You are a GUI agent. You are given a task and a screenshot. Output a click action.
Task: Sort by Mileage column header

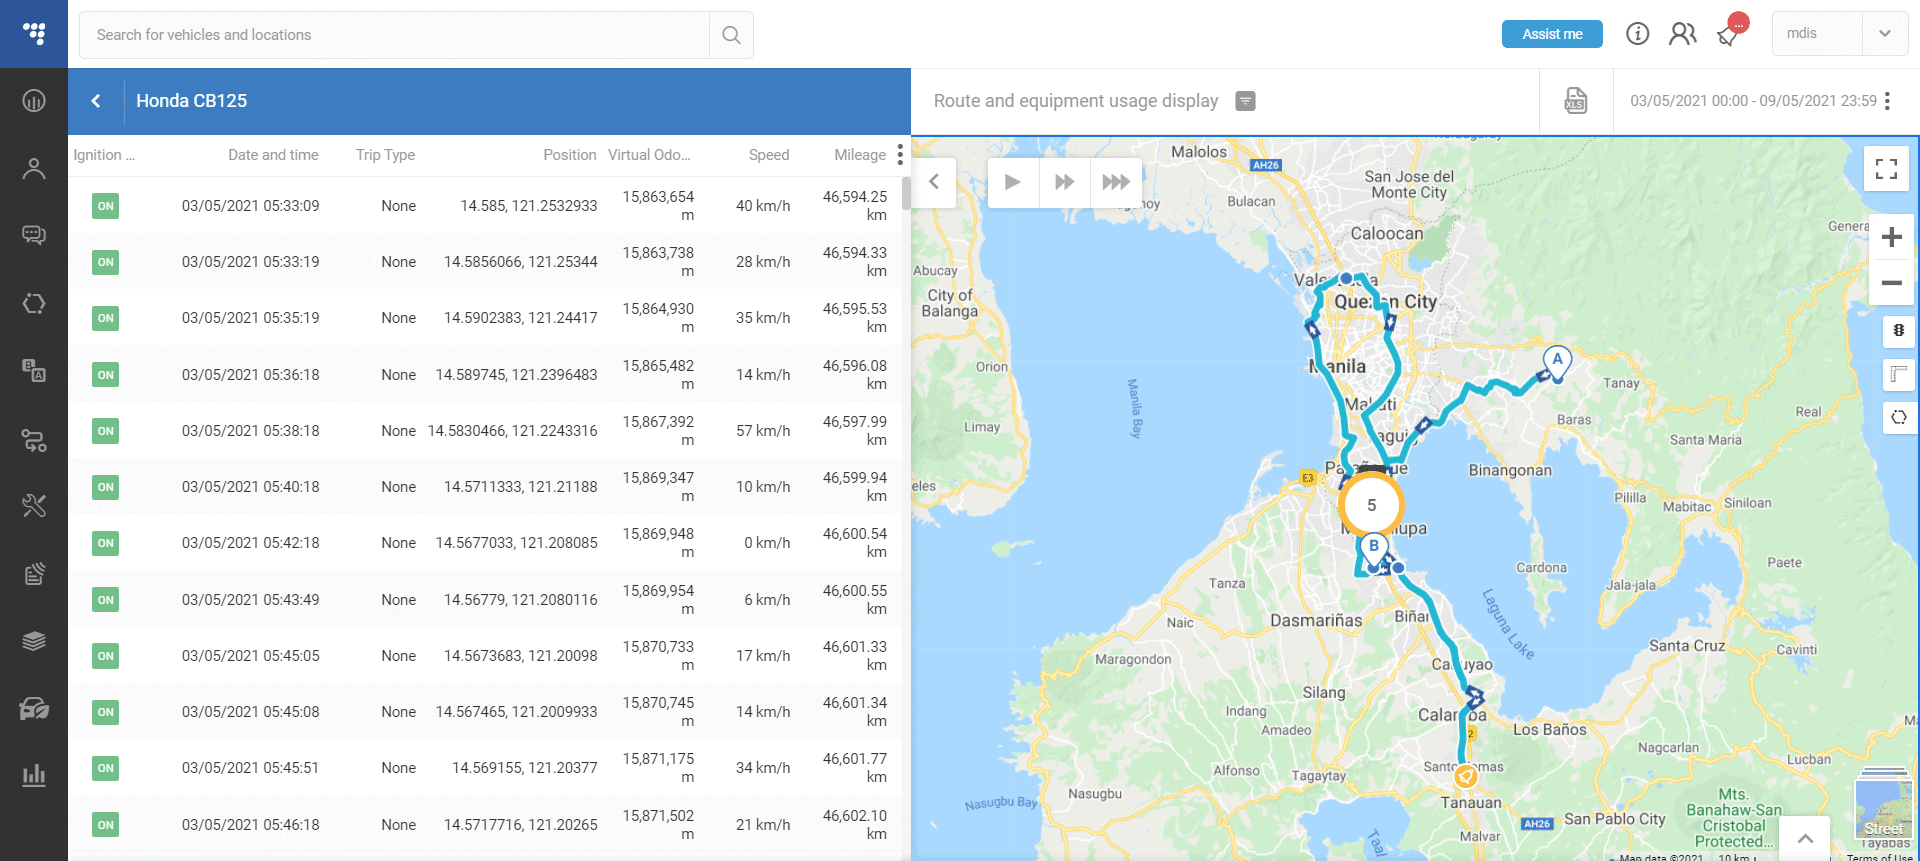click(860, 155)
